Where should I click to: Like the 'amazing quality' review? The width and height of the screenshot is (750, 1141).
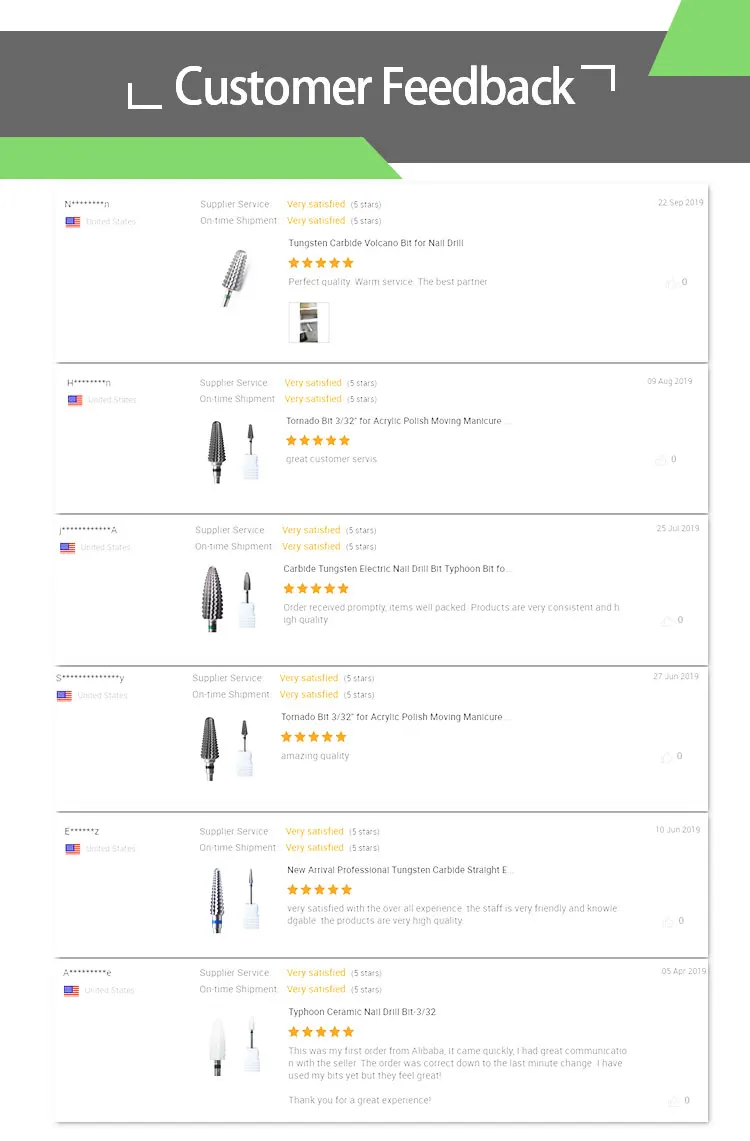(667, 757)
